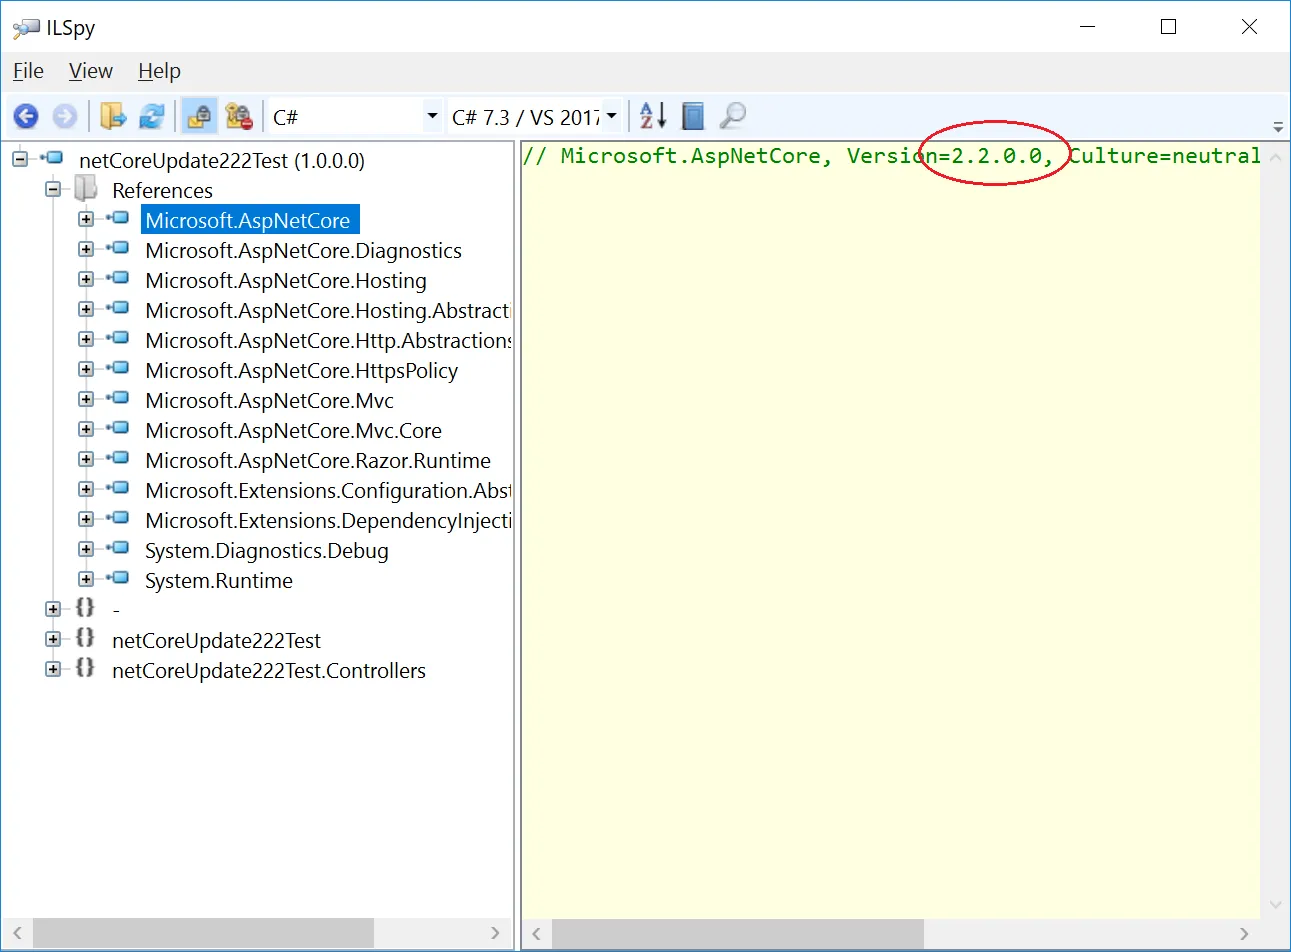Expand the Microsoft.AspNetCore.HttpsPolicy reference
The height and width of the screenshot is (952, 1291).
(x=86, y=369)
